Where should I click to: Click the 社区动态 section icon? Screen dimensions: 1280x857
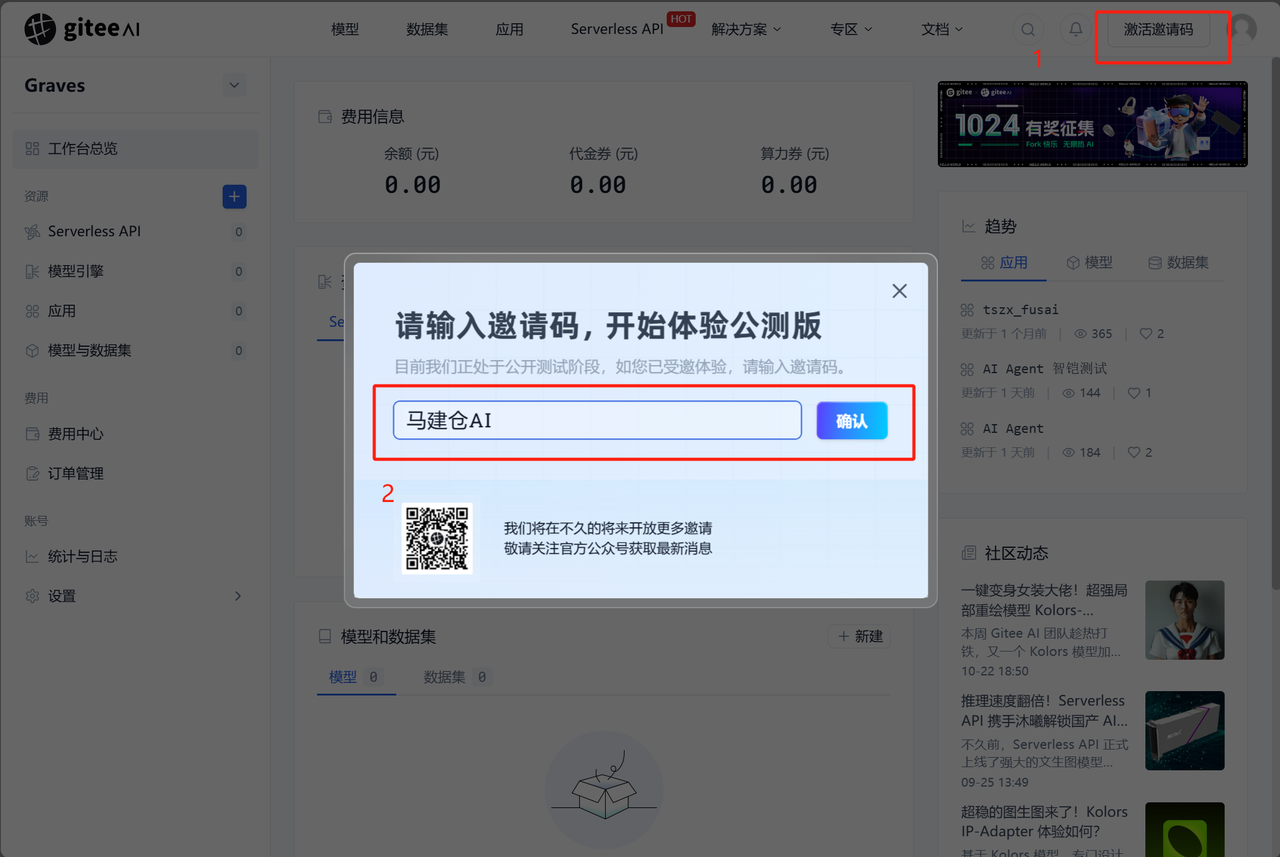coord(968,553)
